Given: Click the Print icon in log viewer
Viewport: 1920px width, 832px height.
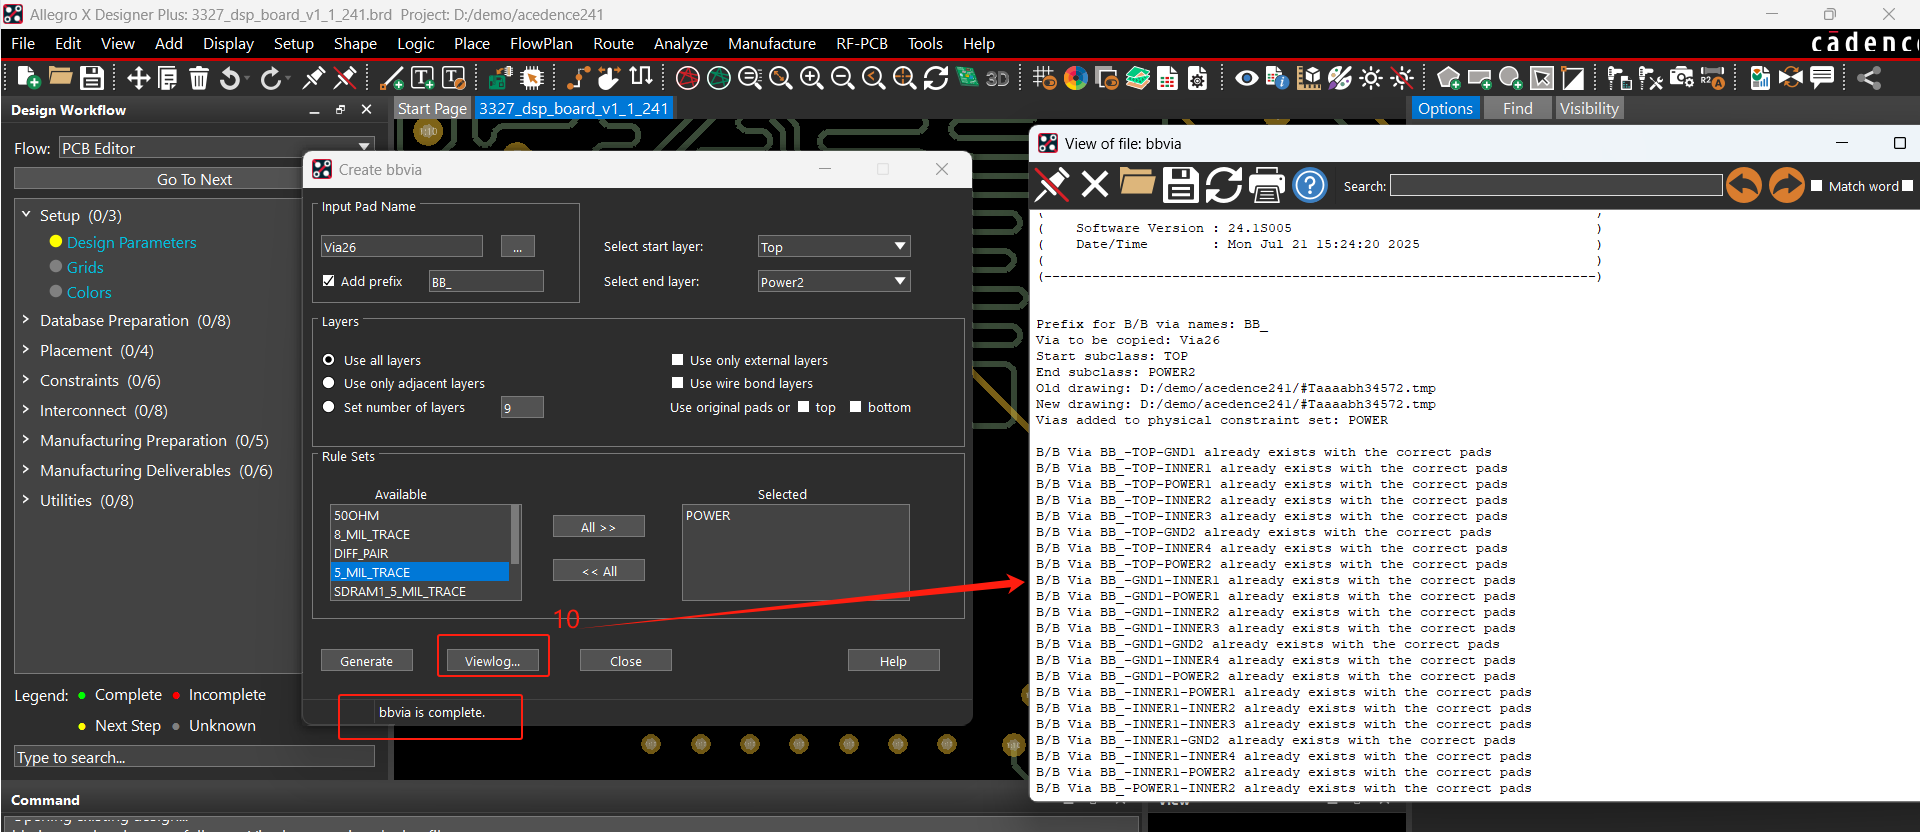Looking at the screenshot, I should pos(1267,185).
